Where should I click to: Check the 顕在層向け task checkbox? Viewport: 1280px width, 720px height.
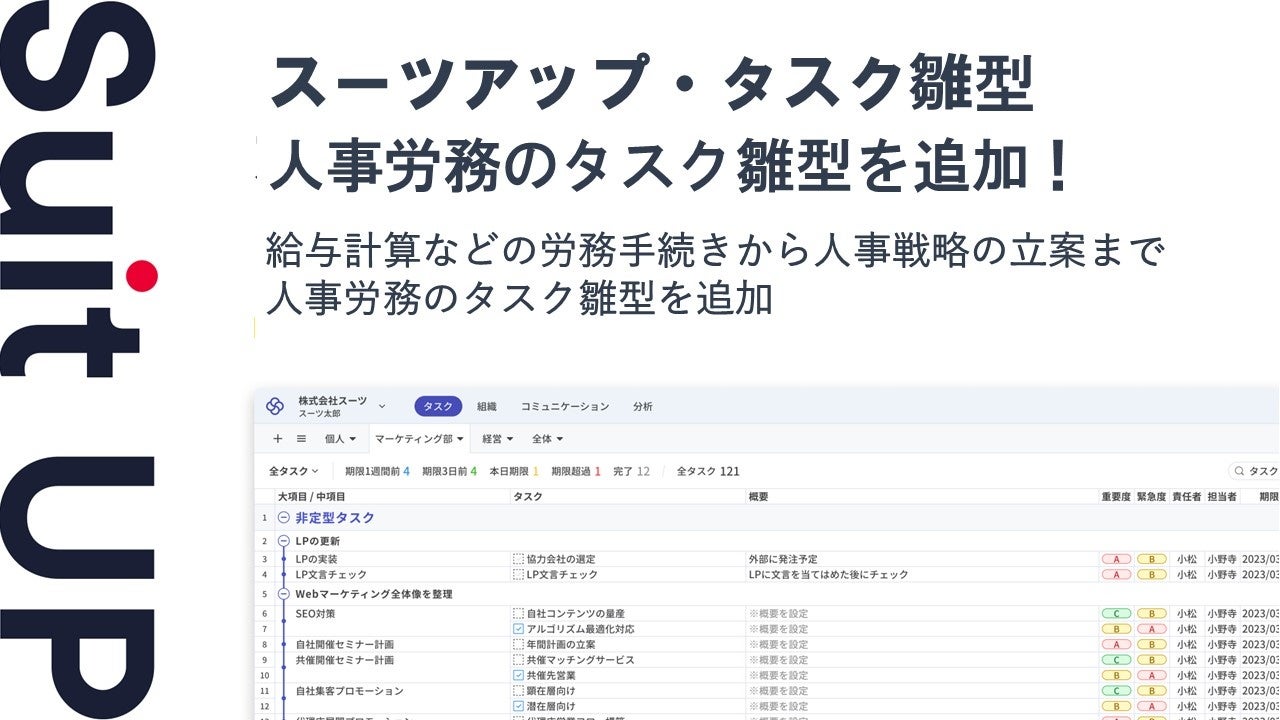(518, 691)
